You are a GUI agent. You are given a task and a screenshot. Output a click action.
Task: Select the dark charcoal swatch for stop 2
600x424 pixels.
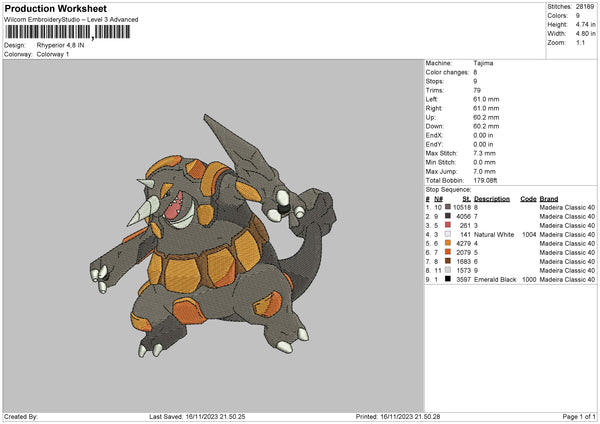pos(449,216)
